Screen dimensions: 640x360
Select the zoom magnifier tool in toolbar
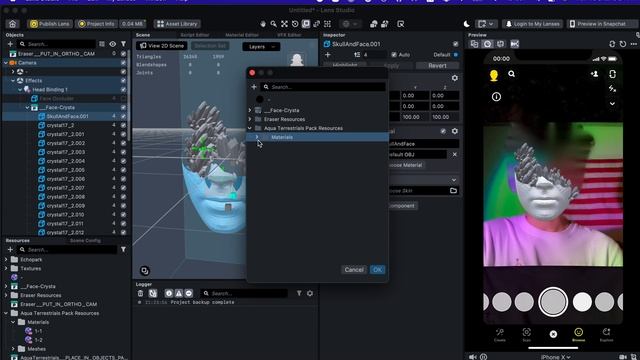point(273,24)
